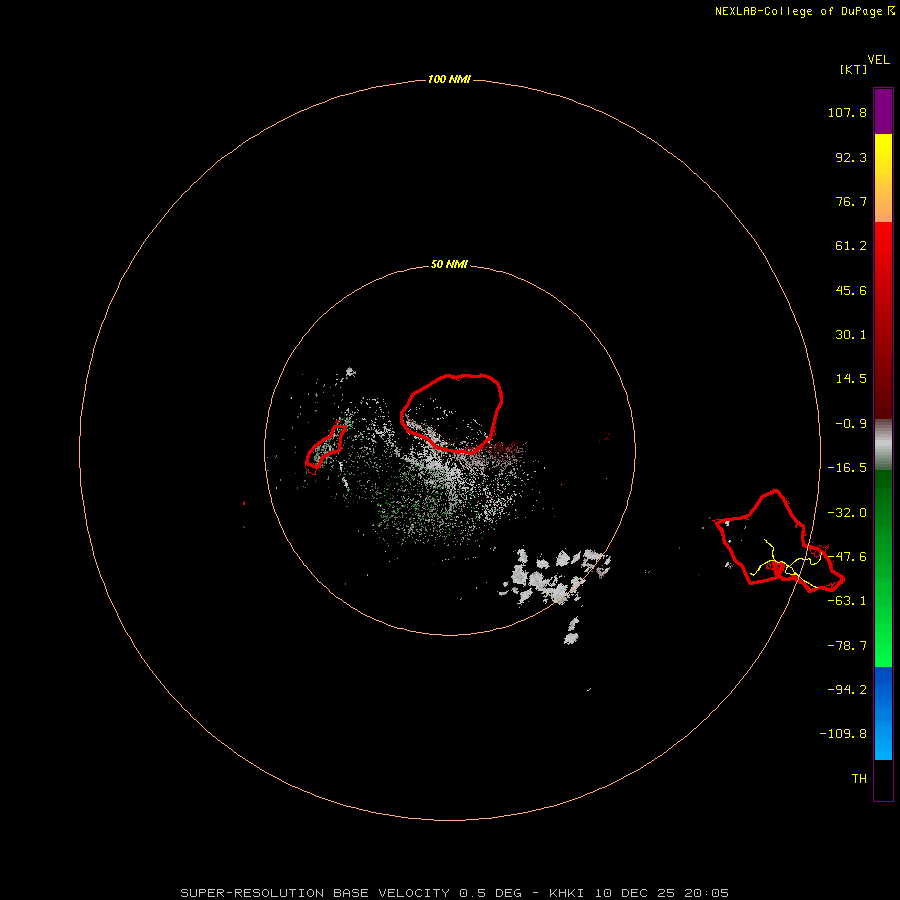900x900 pixels.
Task: Click the 76.7 legend value
Action: (x=851, y=201)
